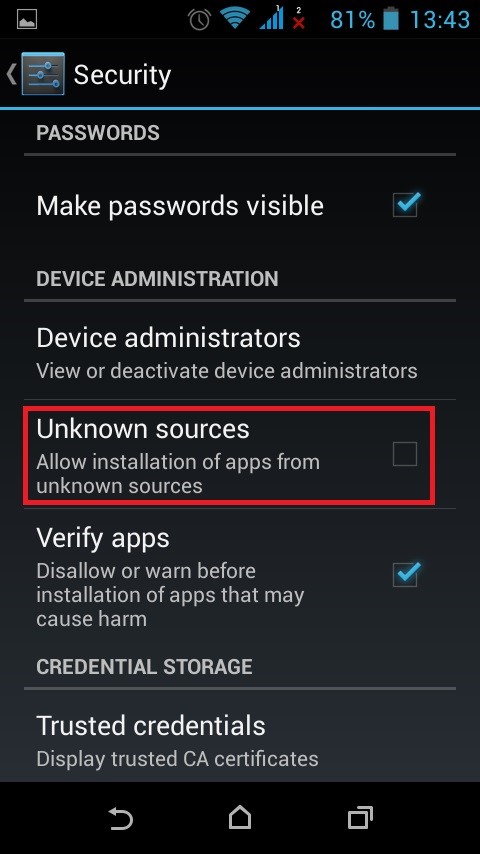Screen dimensions: 480x854
Task: Open Trusted credentials
Action: (x=240, y=739)
